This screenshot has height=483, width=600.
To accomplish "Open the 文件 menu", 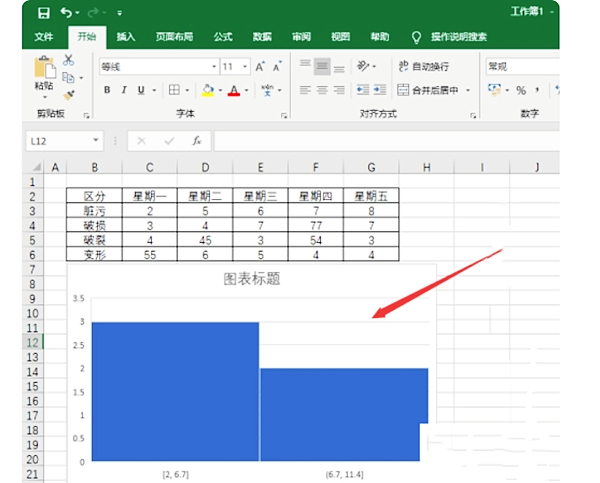I will tap(44, 37).
